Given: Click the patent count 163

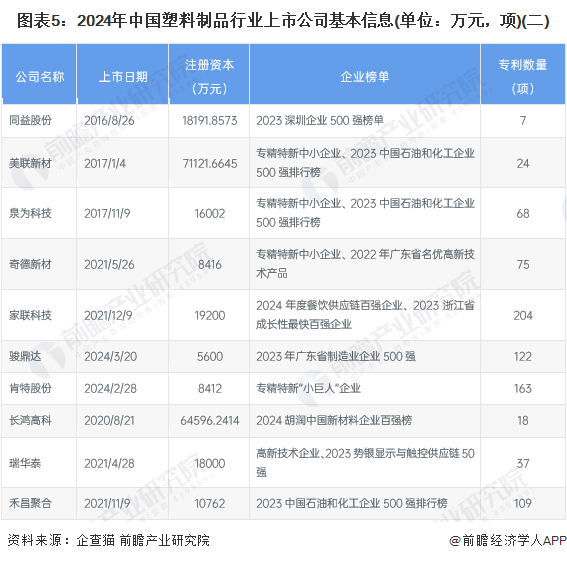Looking at the screenshot, I should pyautogui.click(x=523, y=388).
